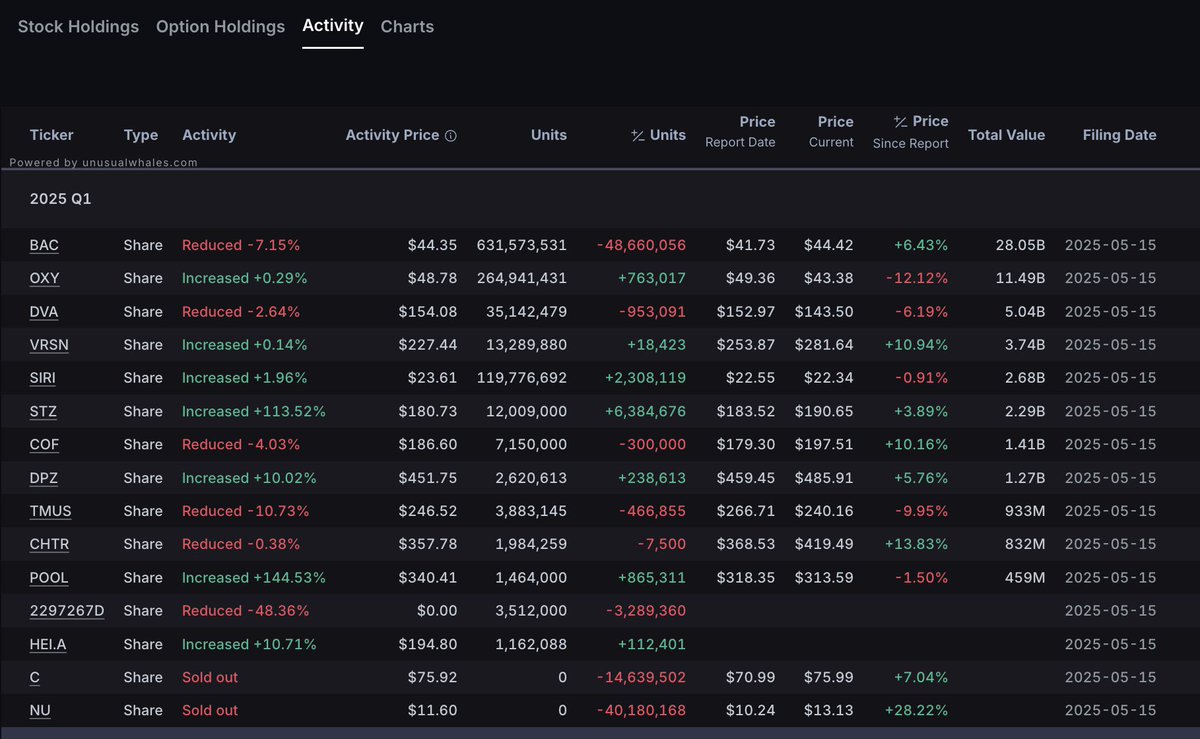Click the info icon beside Activity Price
This screenshot has width=1200, height=739.
450,136
